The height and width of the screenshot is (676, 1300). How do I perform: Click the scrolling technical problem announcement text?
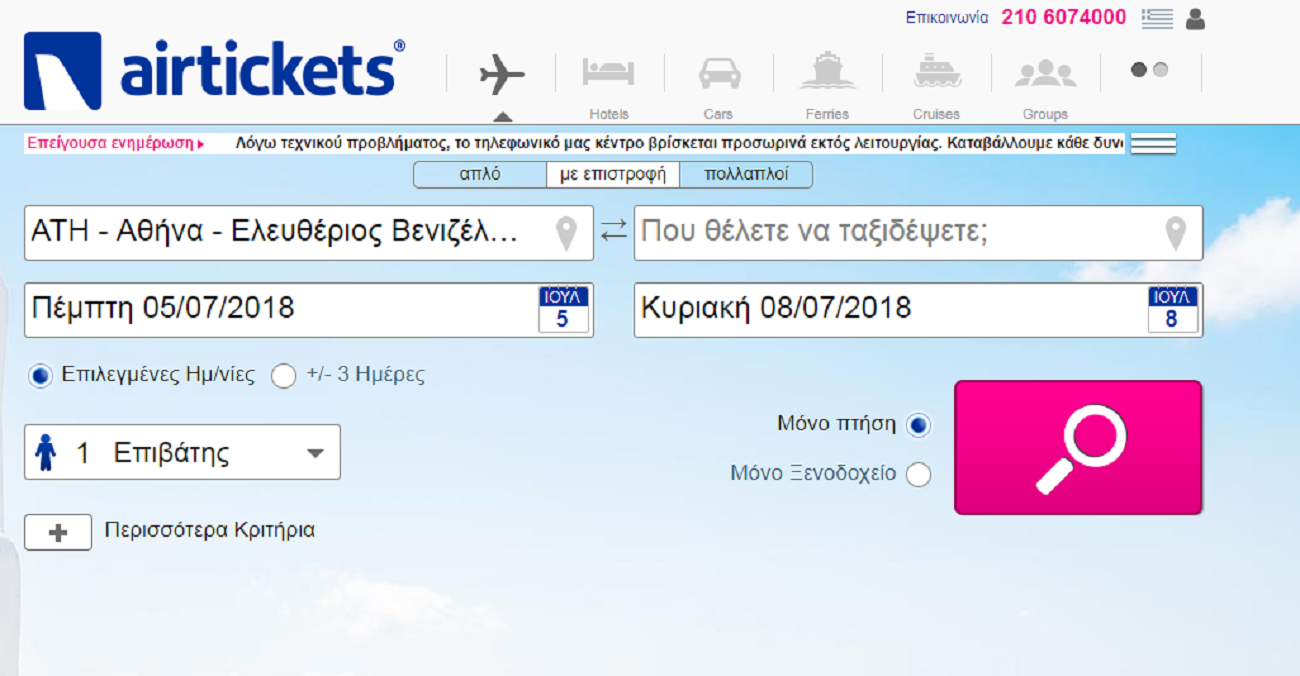[x=680, y=143]
